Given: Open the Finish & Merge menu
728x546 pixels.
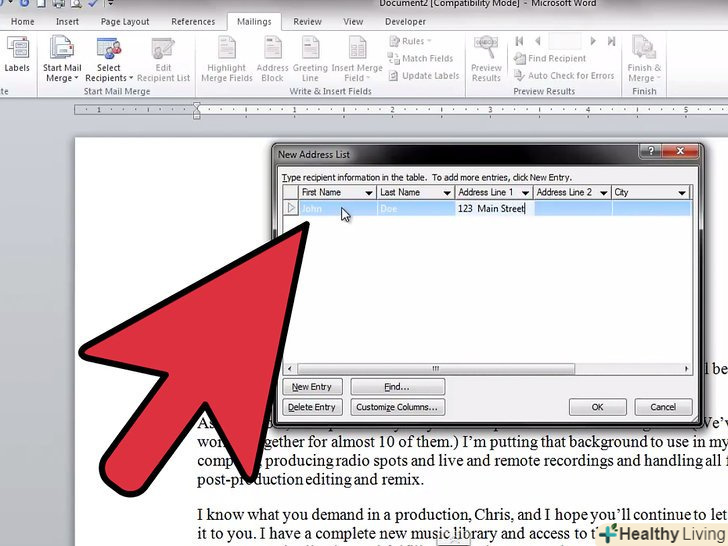Looking at the screenshot, I should (644, 59).
